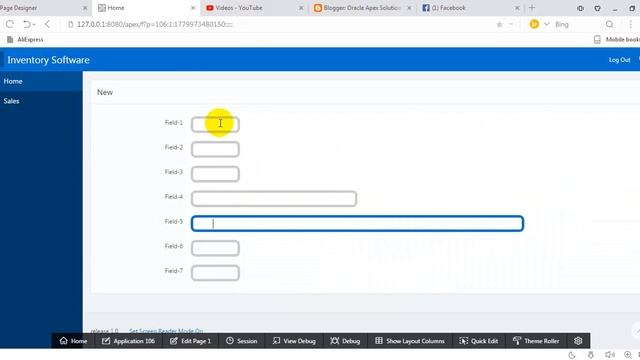Click the zoom magnifier icon in status bar

(x=628, y=355)
